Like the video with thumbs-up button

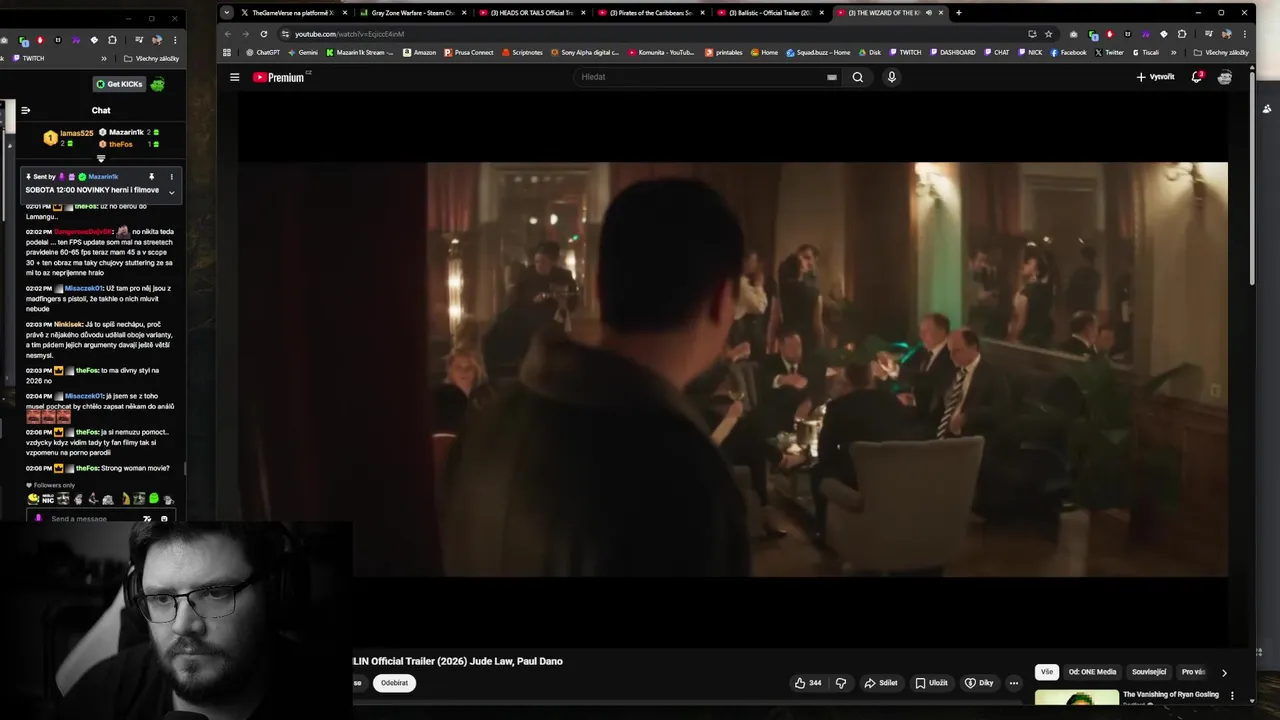[808, 683]
